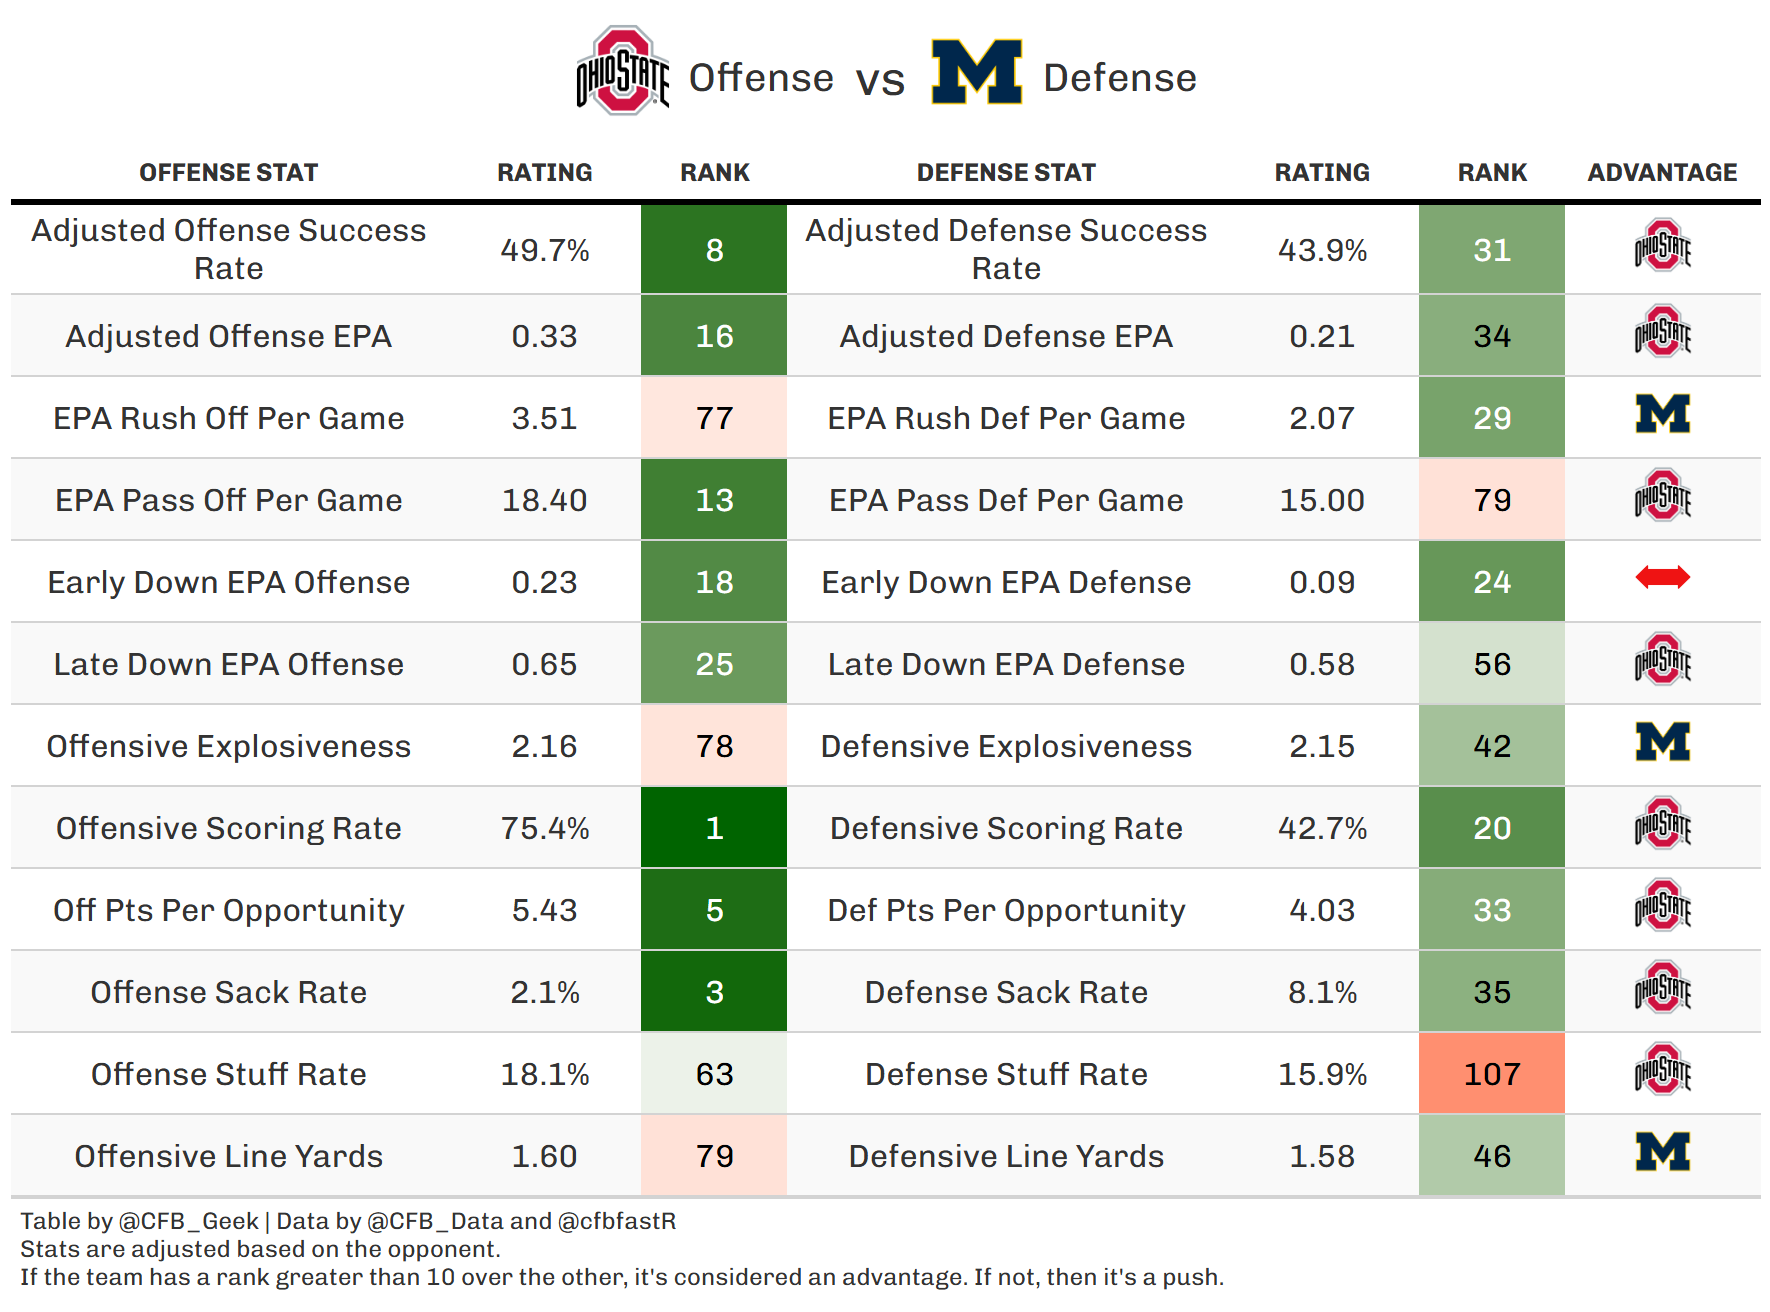Click the dark green rank 1 cell
This screenshot has height=1312, width=1770.
714,828
